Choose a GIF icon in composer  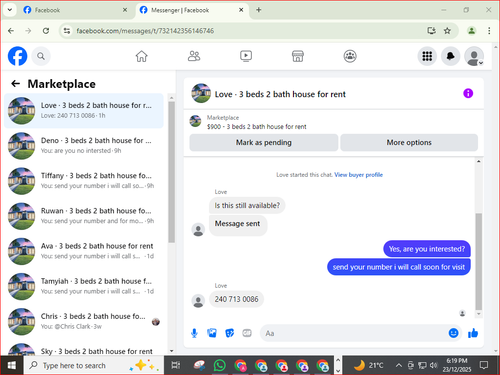[x=247, y=333]
